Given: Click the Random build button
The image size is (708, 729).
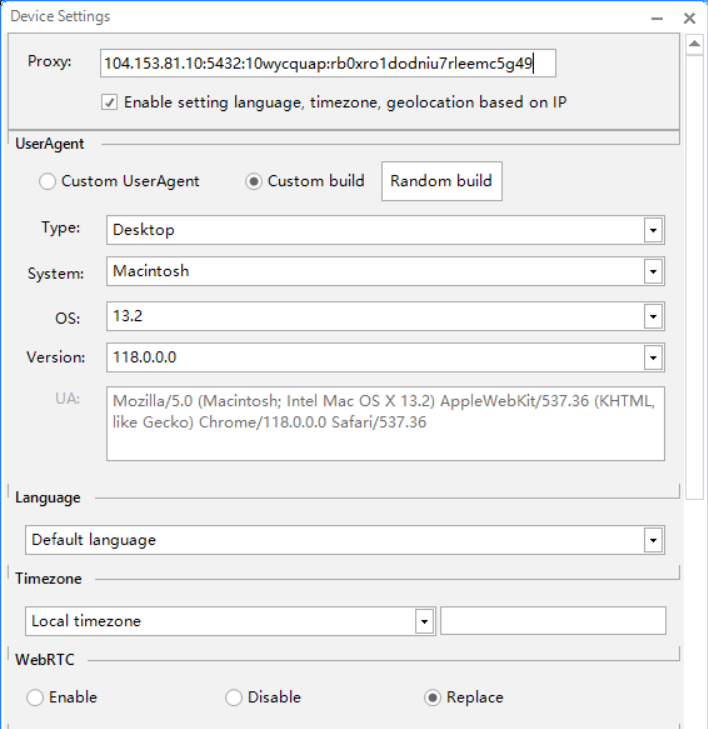Looking at the screenshot, I should [x=441, y=181].
